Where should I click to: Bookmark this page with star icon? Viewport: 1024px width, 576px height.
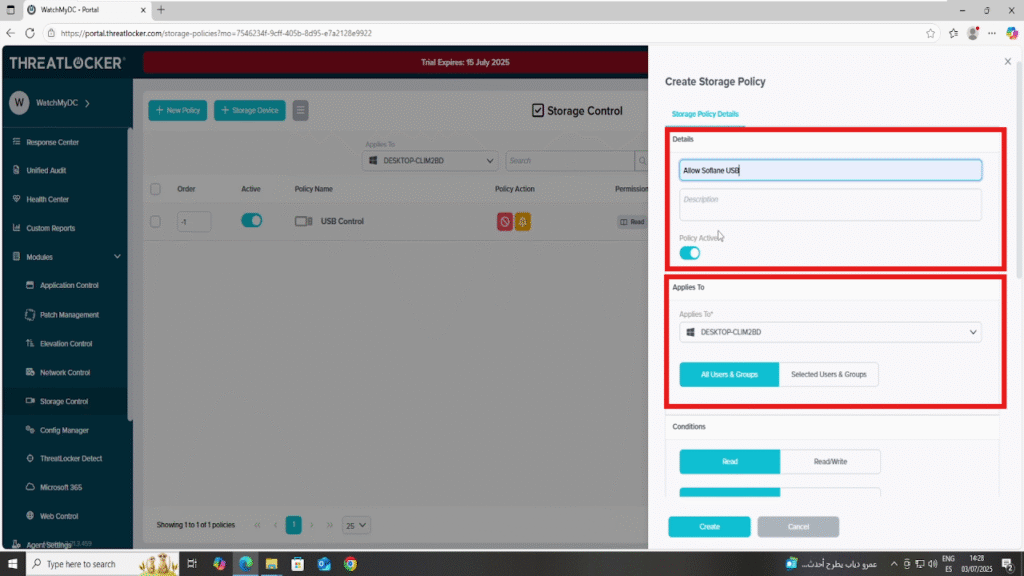pyautogui.click(x=931, y=33)
